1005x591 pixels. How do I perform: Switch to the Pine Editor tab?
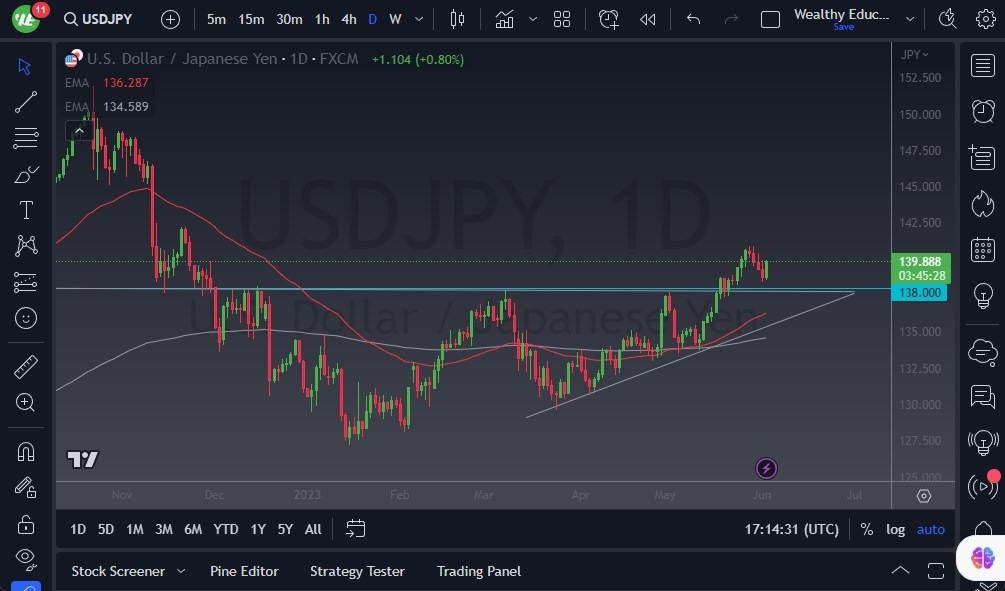(x=244, y=571)
